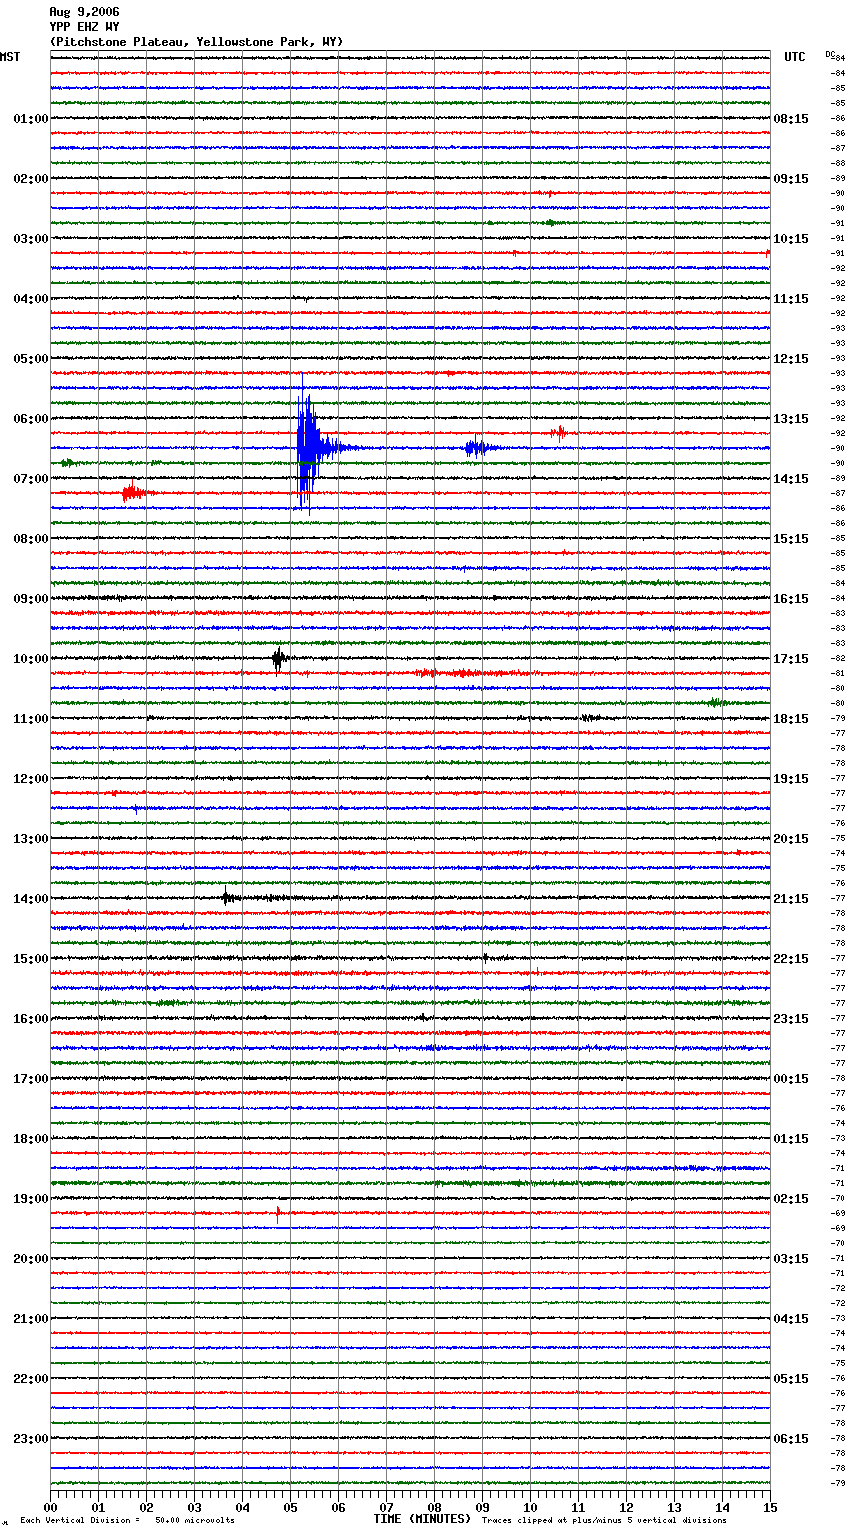Select the 03:00 MST time label

click(31, 239)
